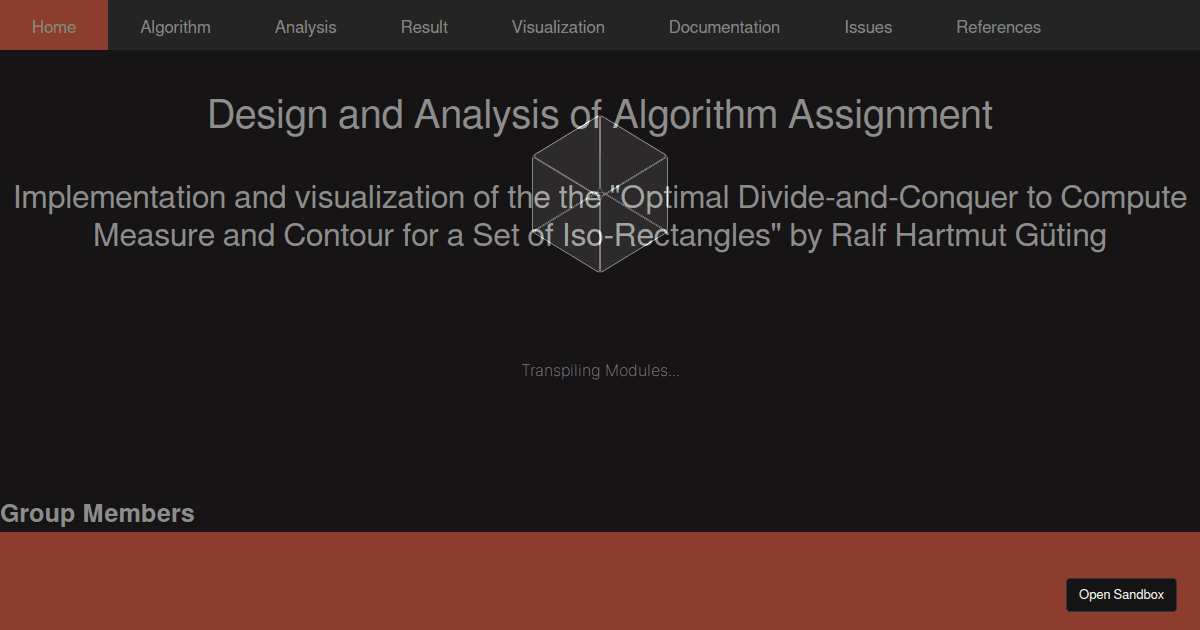Image resolution: width=1200 pixels, height=630 pixels.
Task: Click the Open Sandbox button
Action: pyautogui.click(x=1121, y=594)
